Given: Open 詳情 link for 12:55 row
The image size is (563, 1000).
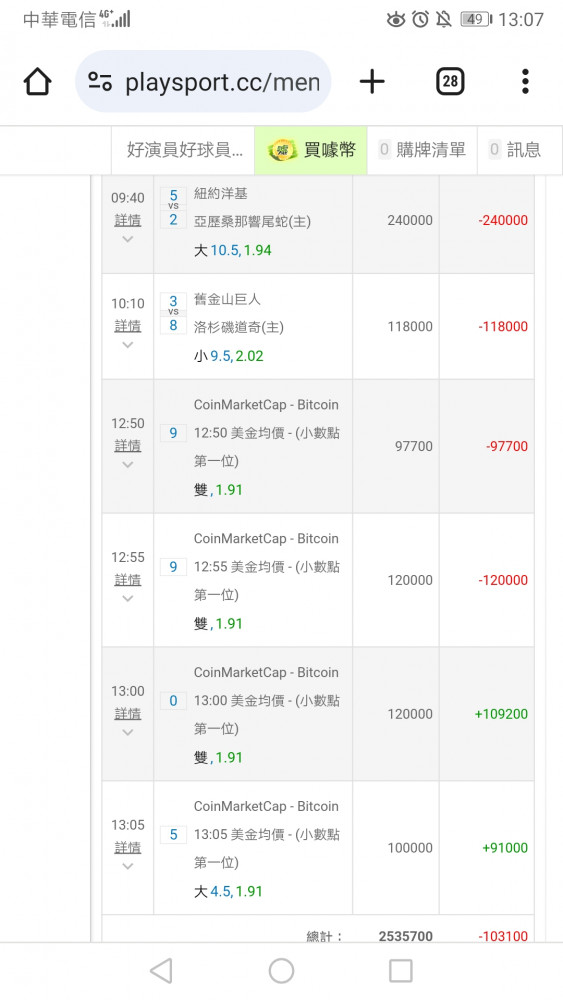Looking at the screenshot, I should click(128, 580).
